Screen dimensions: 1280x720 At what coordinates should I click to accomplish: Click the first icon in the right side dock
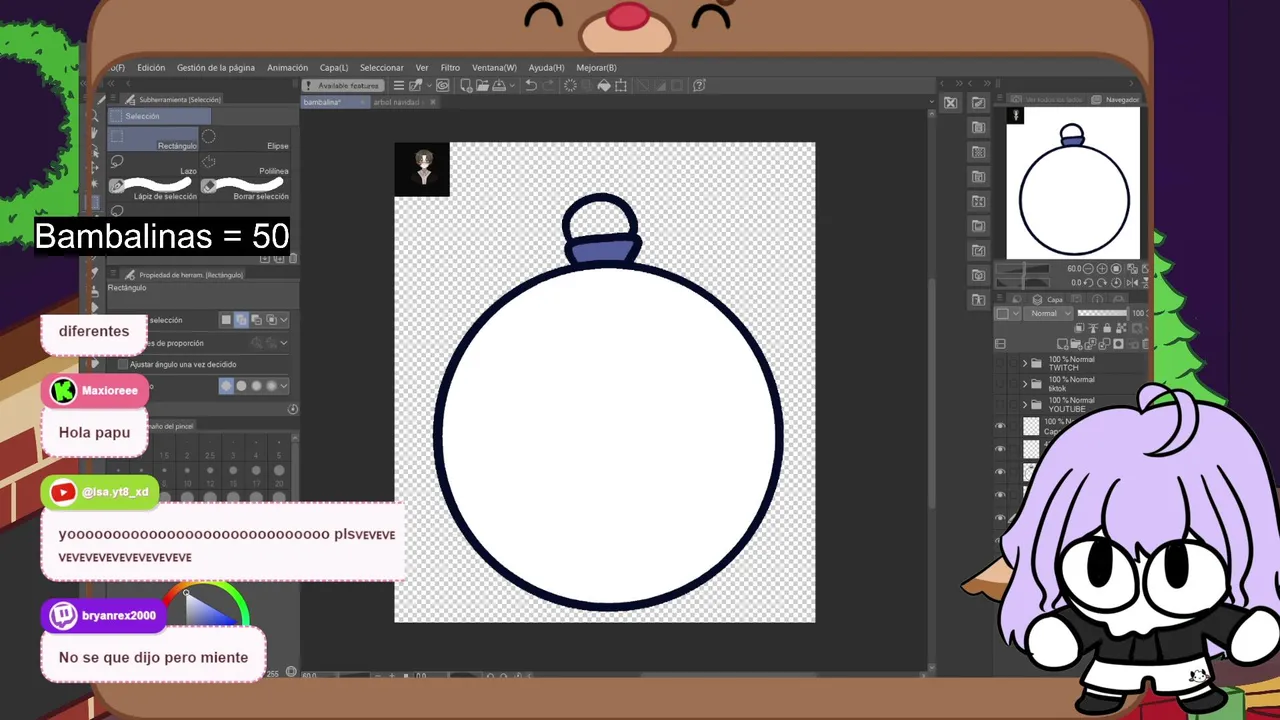pos(978,103)
